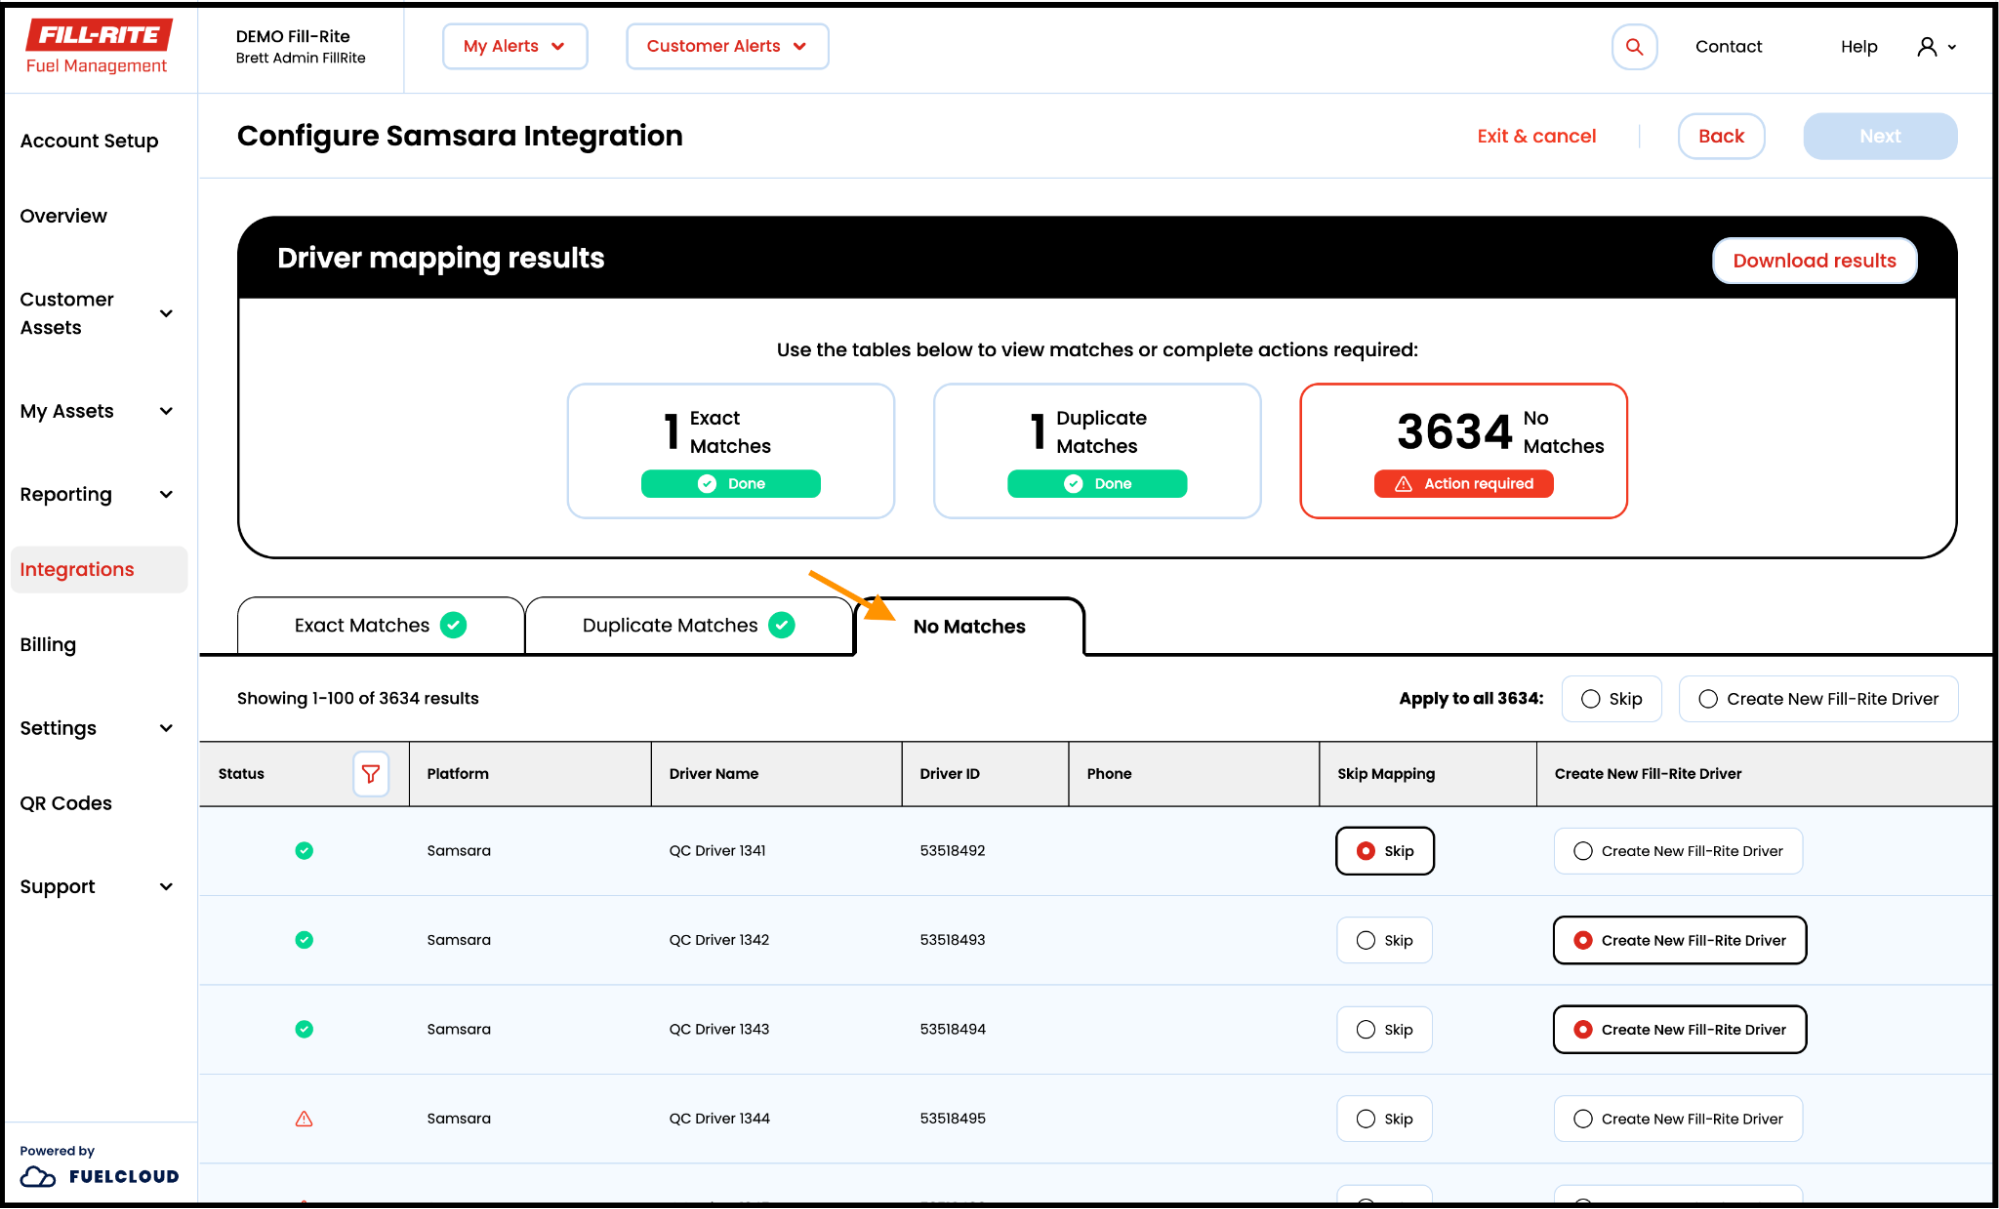Screen dimensions: 1999x1209
Task: Open the Customer Alerts dropdown
Action: tap(727, 46)
